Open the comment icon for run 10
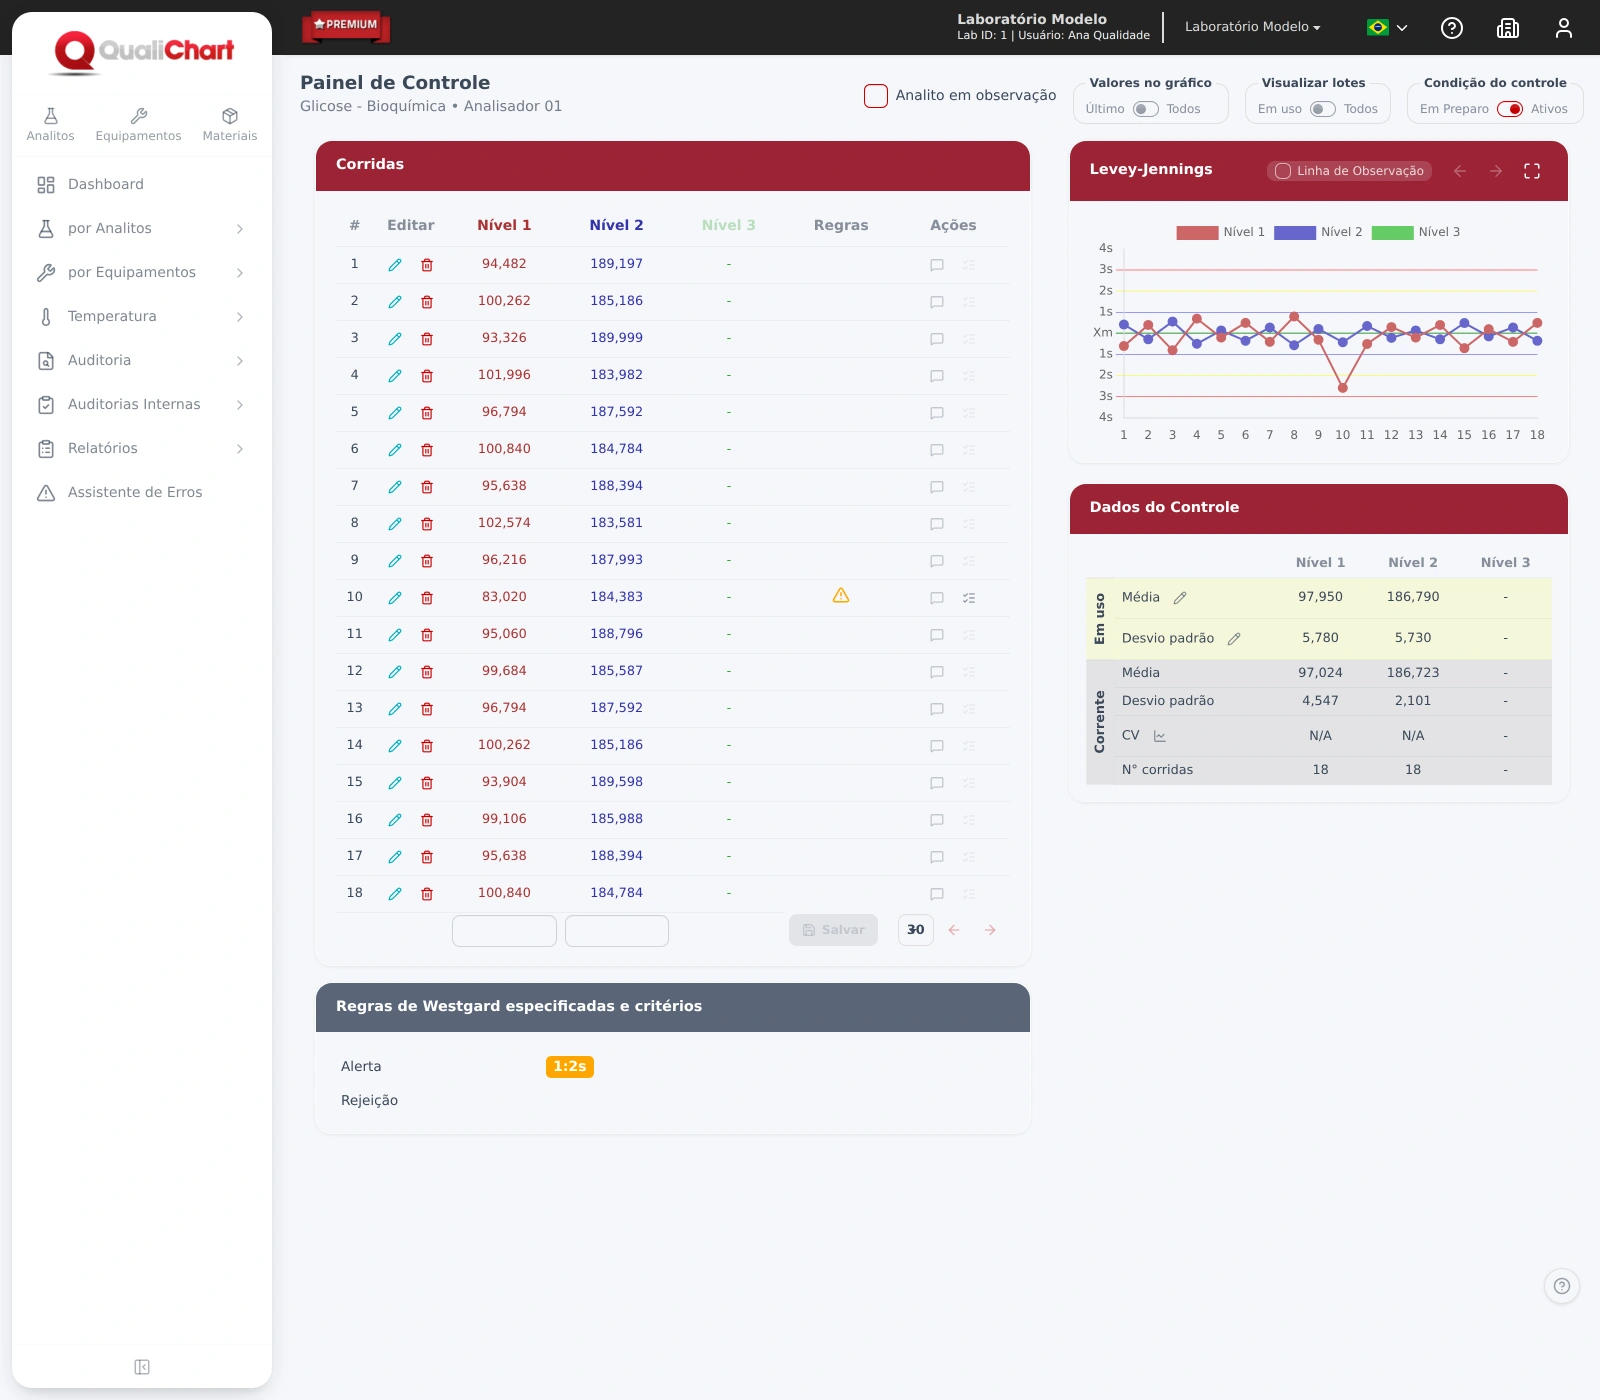Image resolution: width=1600 pixels, height=1400 pixels. [x=937, y=598]
